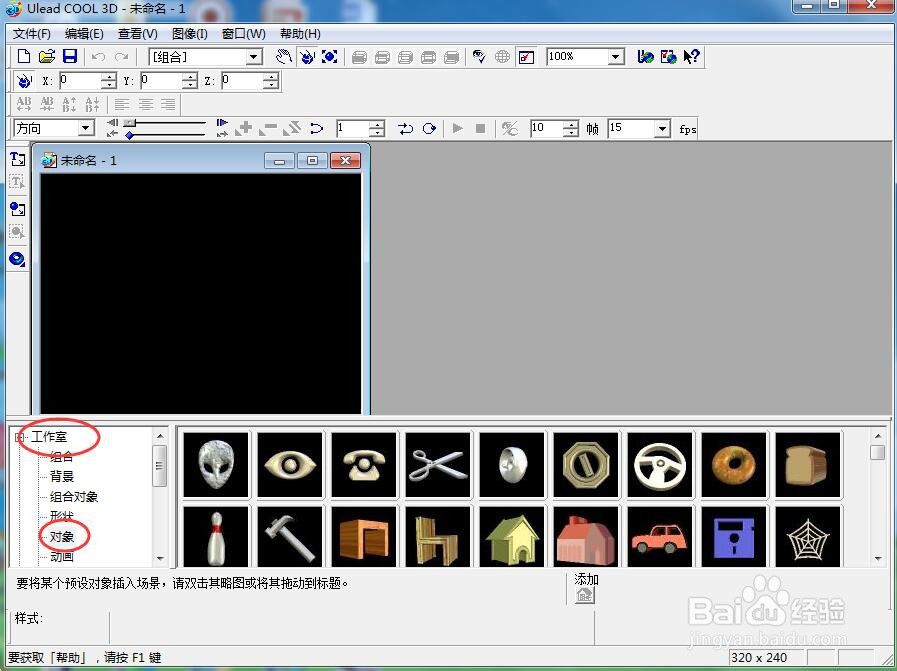This screenshot has height=671, width=897.
Task: Undo the last action
Action: 98,57
